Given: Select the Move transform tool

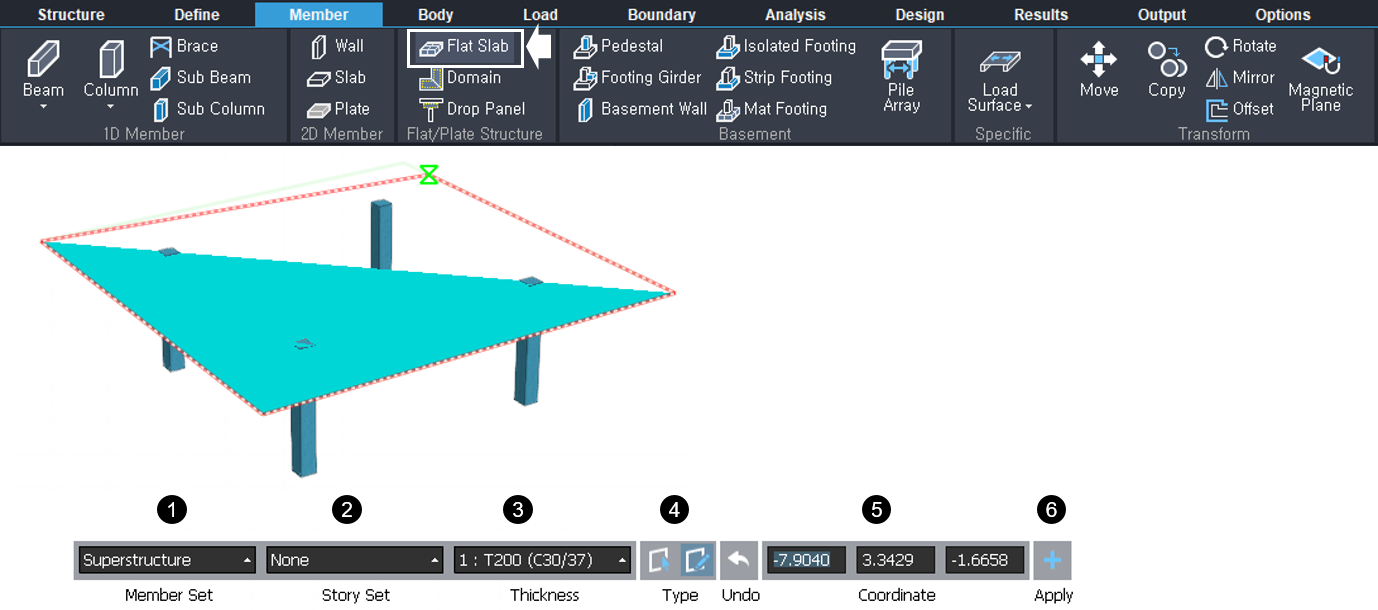Looking at the screenshot, I should coord(1098,70).
